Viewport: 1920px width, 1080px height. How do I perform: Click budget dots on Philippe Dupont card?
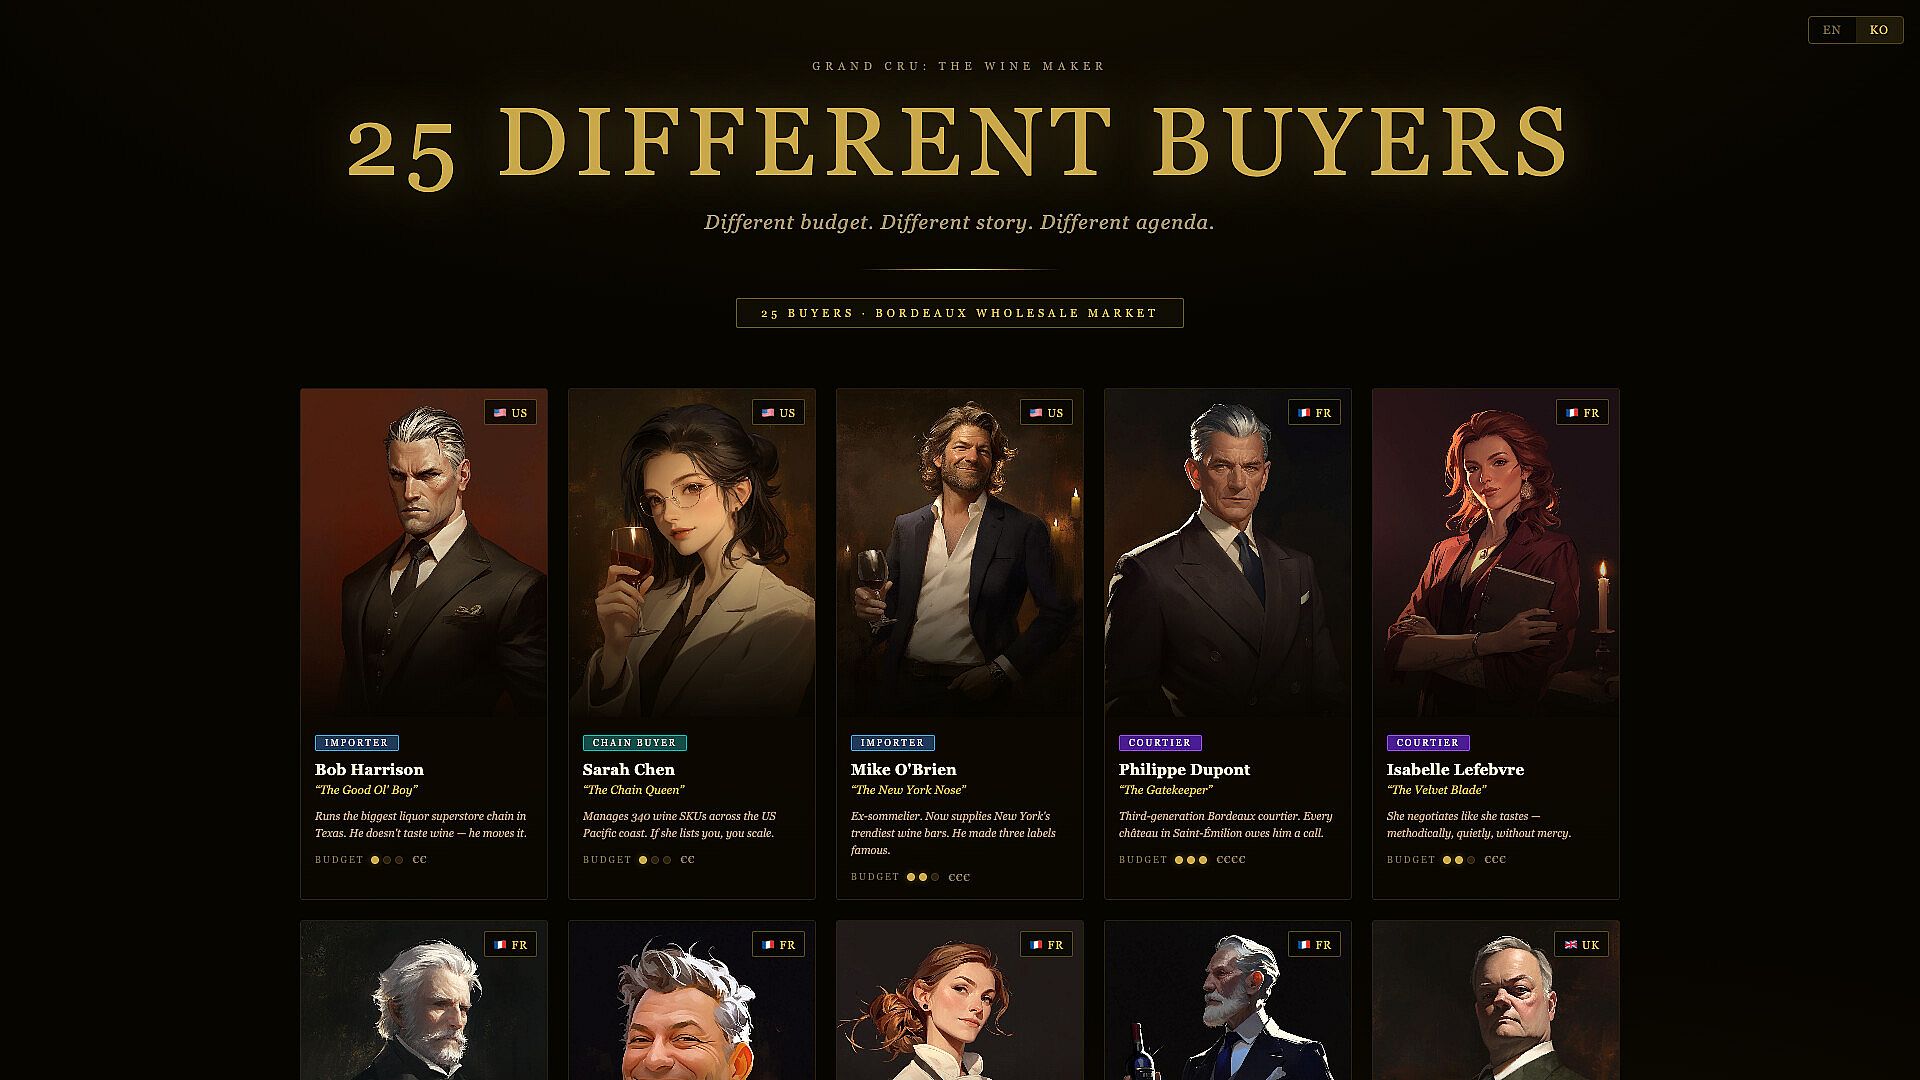click(1191, 860)
